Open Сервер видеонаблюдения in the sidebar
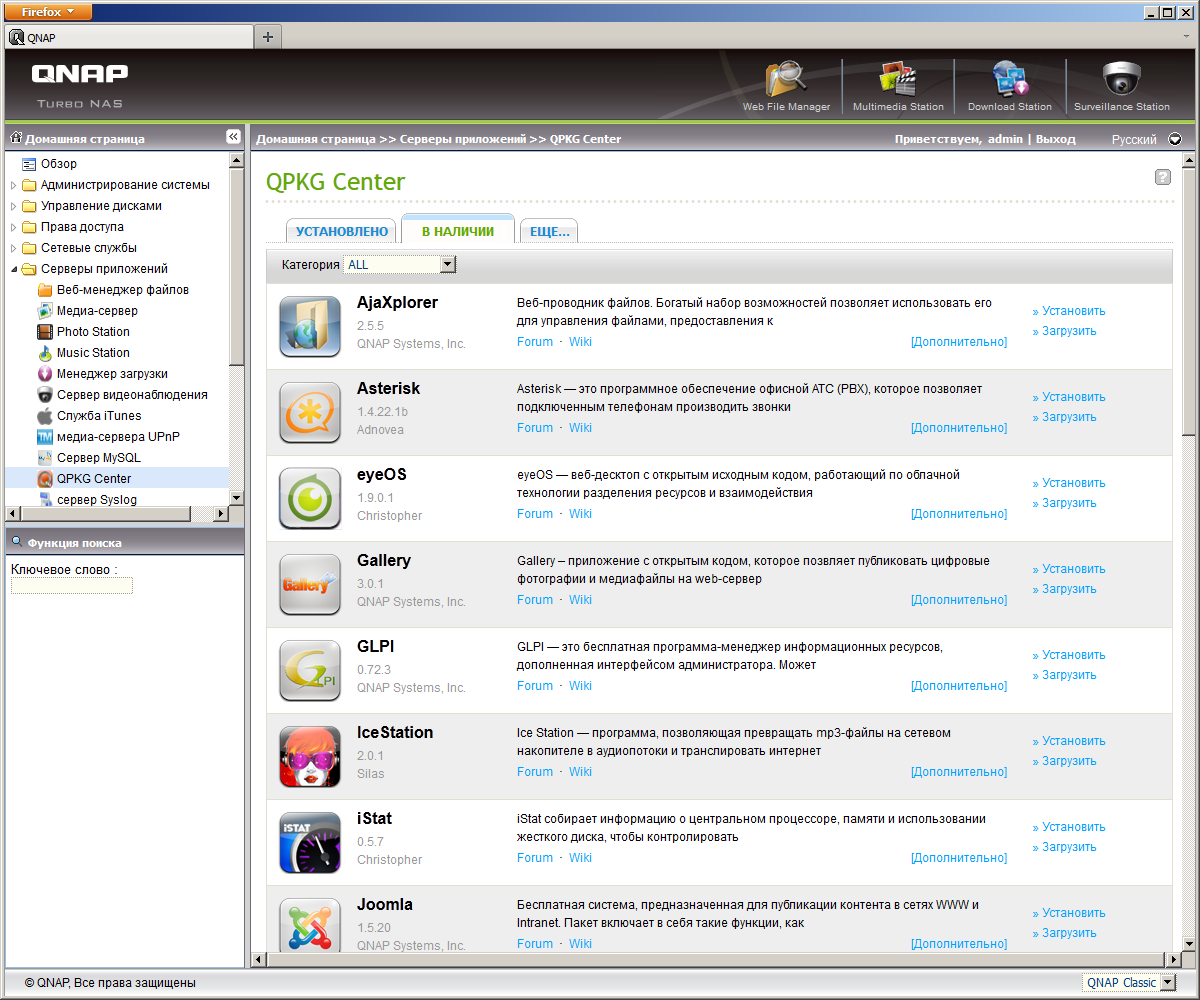 [132, 395]
